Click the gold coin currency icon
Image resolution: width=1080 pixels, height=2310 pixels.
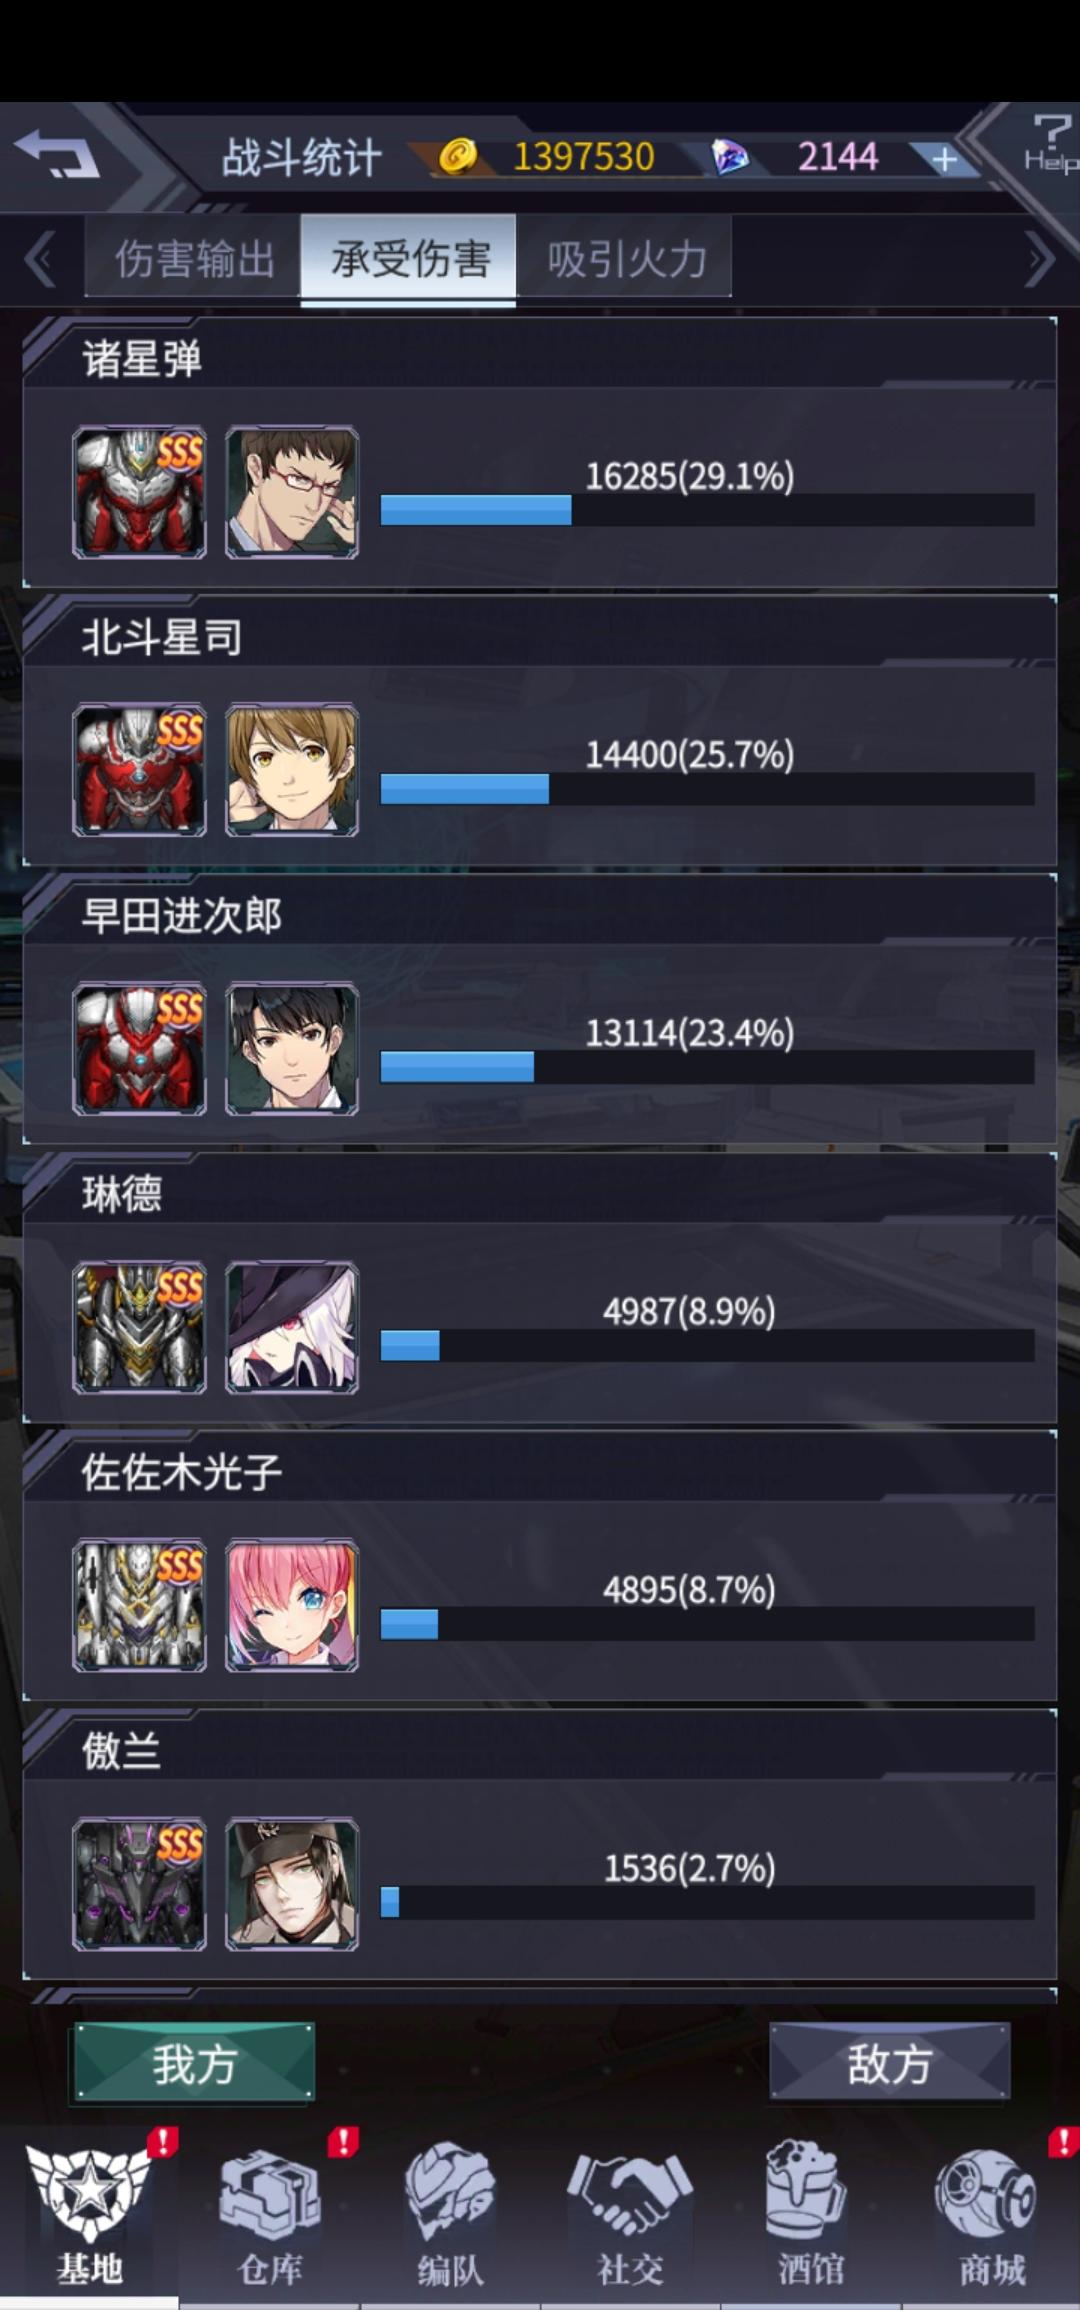(x=458, y=157)
